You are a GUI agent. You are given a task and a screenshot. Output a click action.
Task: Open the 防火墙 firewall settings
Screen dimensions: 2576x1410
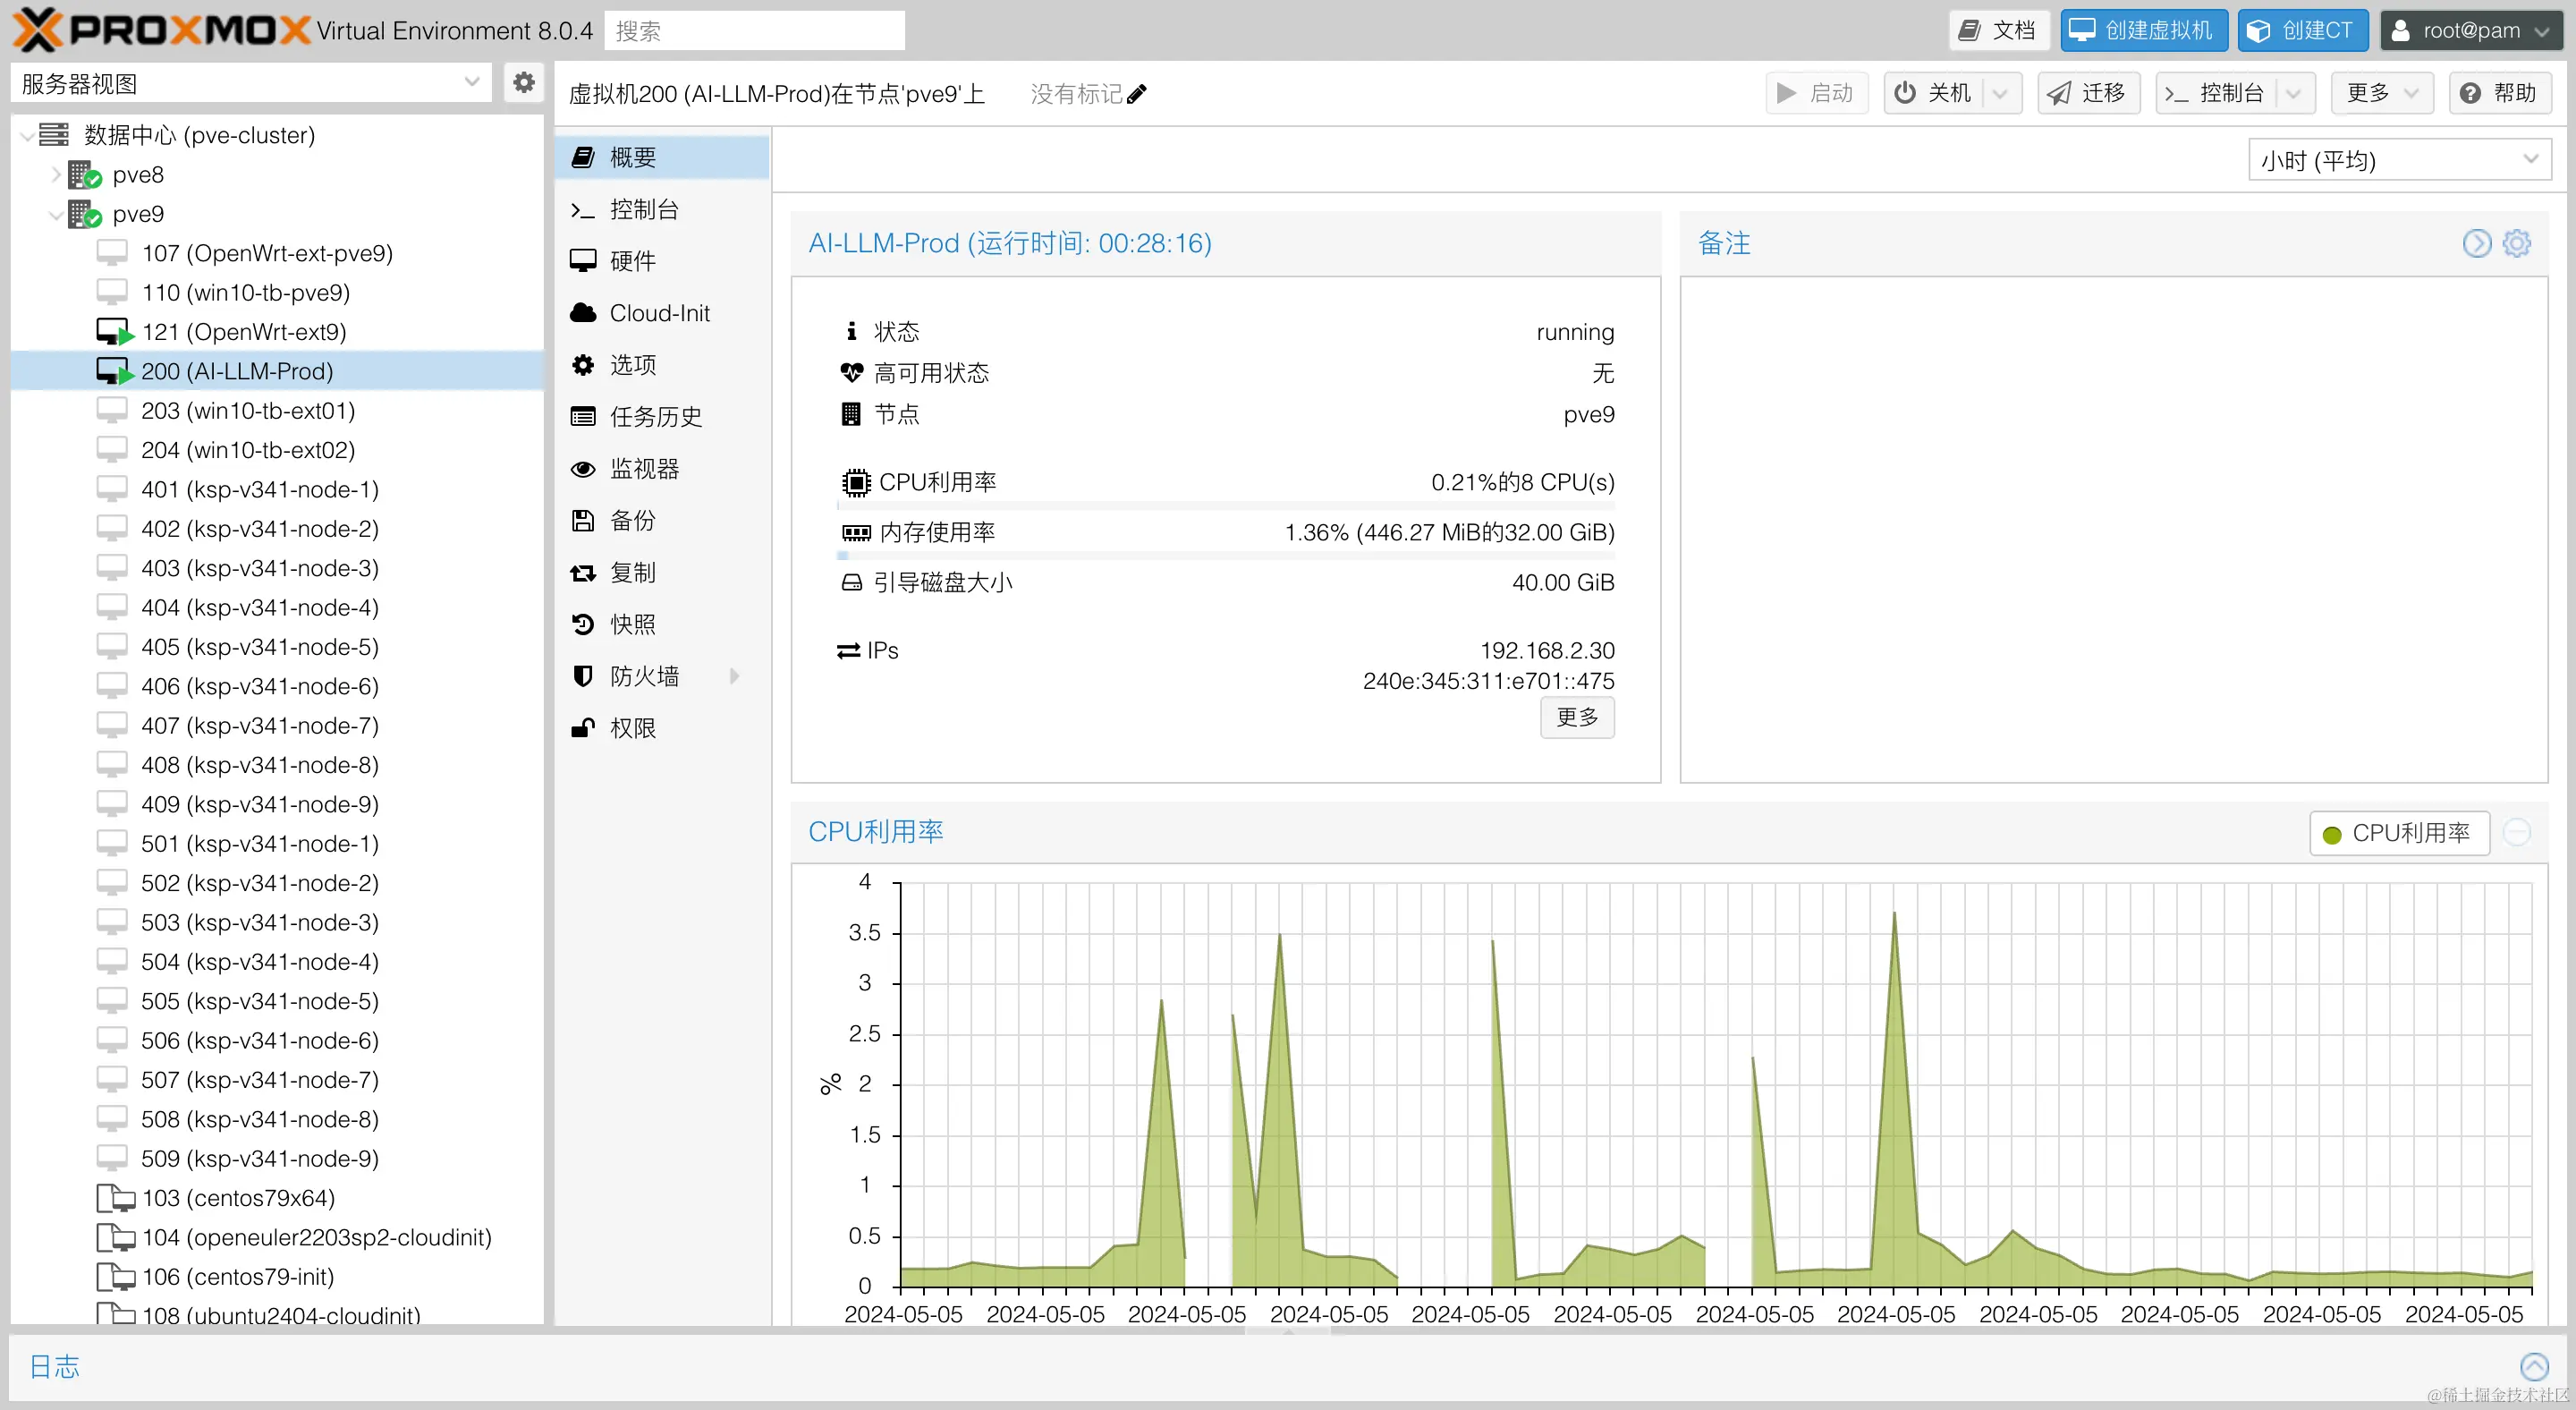(x=644, y=675)
